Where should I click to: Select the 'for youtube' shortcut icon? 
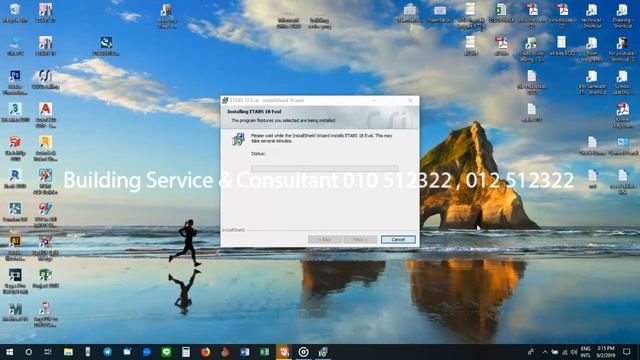622,49
